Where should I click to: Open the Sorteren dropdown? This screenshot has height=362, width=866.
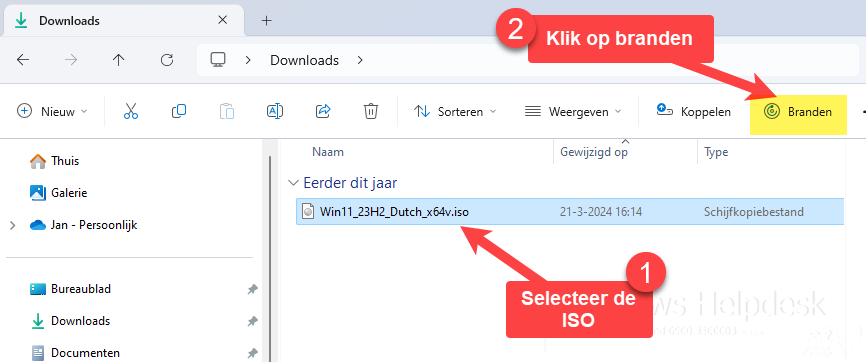(455, 112)
